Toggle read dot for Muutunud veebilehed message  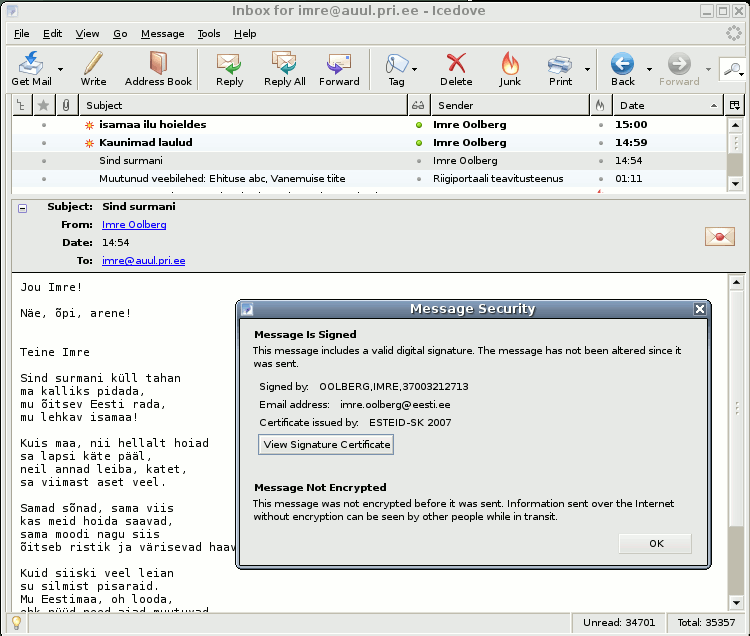[x=419, y=179]
